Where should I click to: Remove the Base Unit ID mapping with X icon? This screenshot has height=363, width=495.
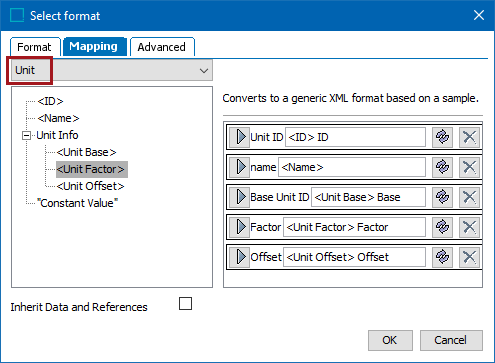coord(469,197)
